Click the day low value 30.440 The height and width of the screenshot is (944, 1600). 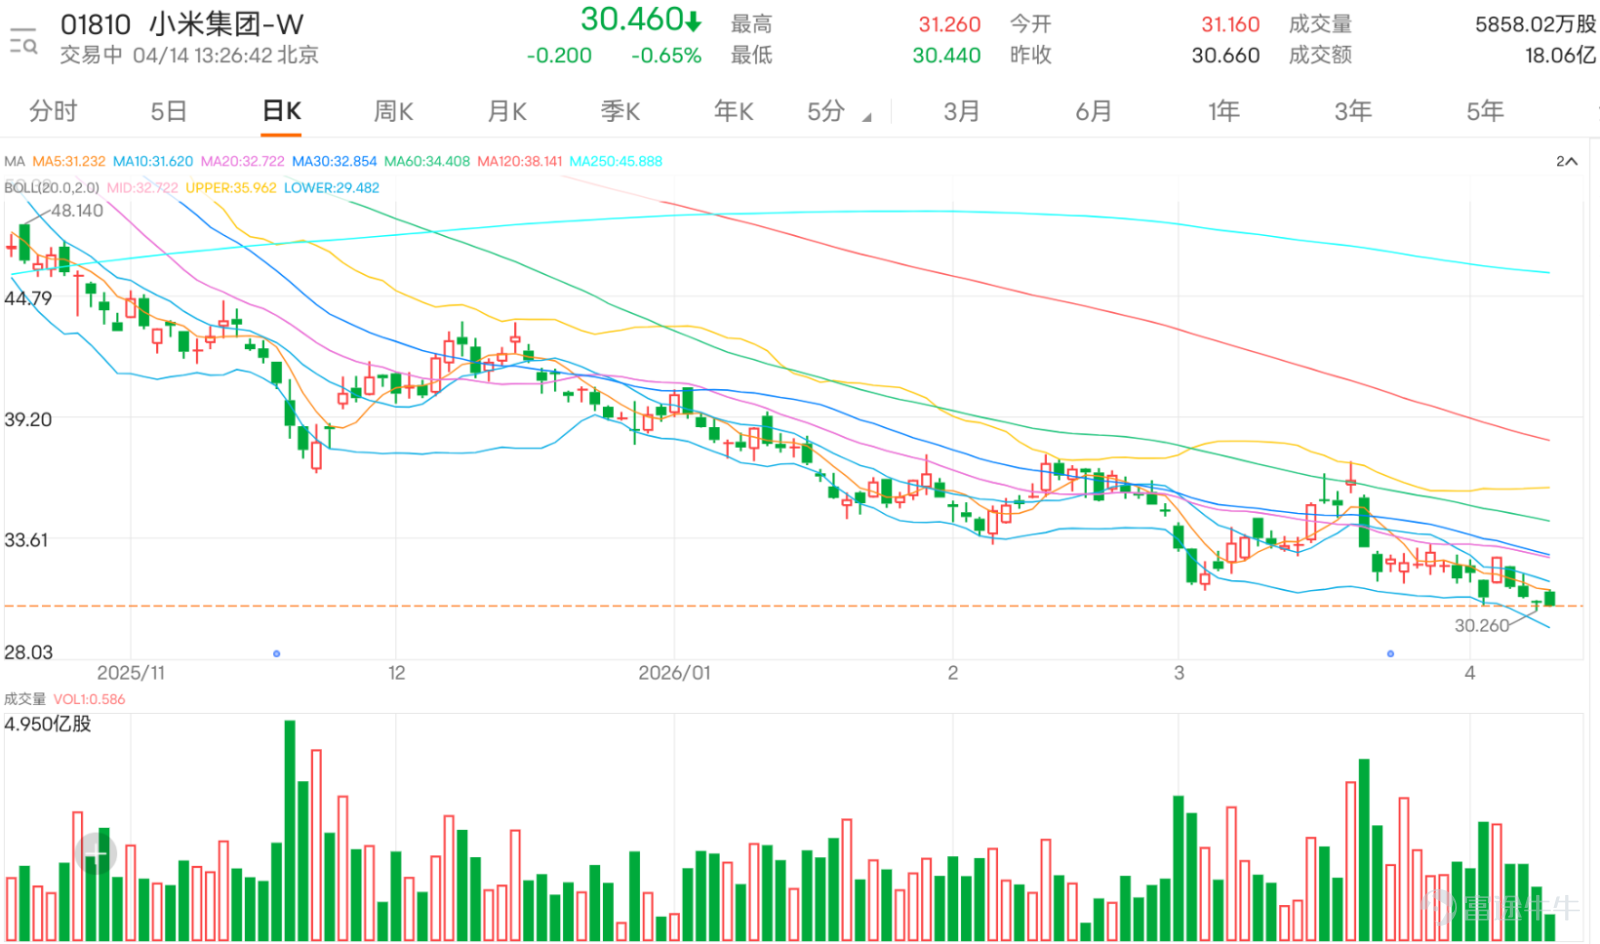[946, 55]
